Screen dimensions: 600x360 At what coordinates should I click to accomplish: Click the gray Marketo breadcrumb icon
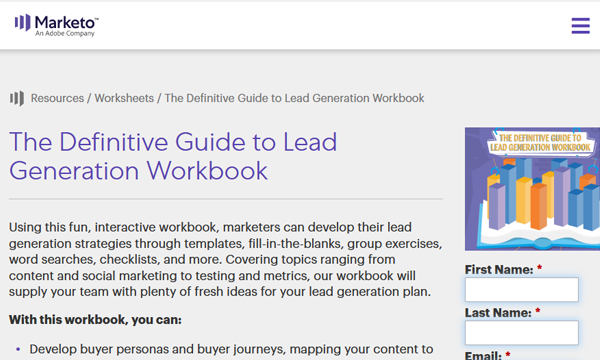[x=17, y=98]
